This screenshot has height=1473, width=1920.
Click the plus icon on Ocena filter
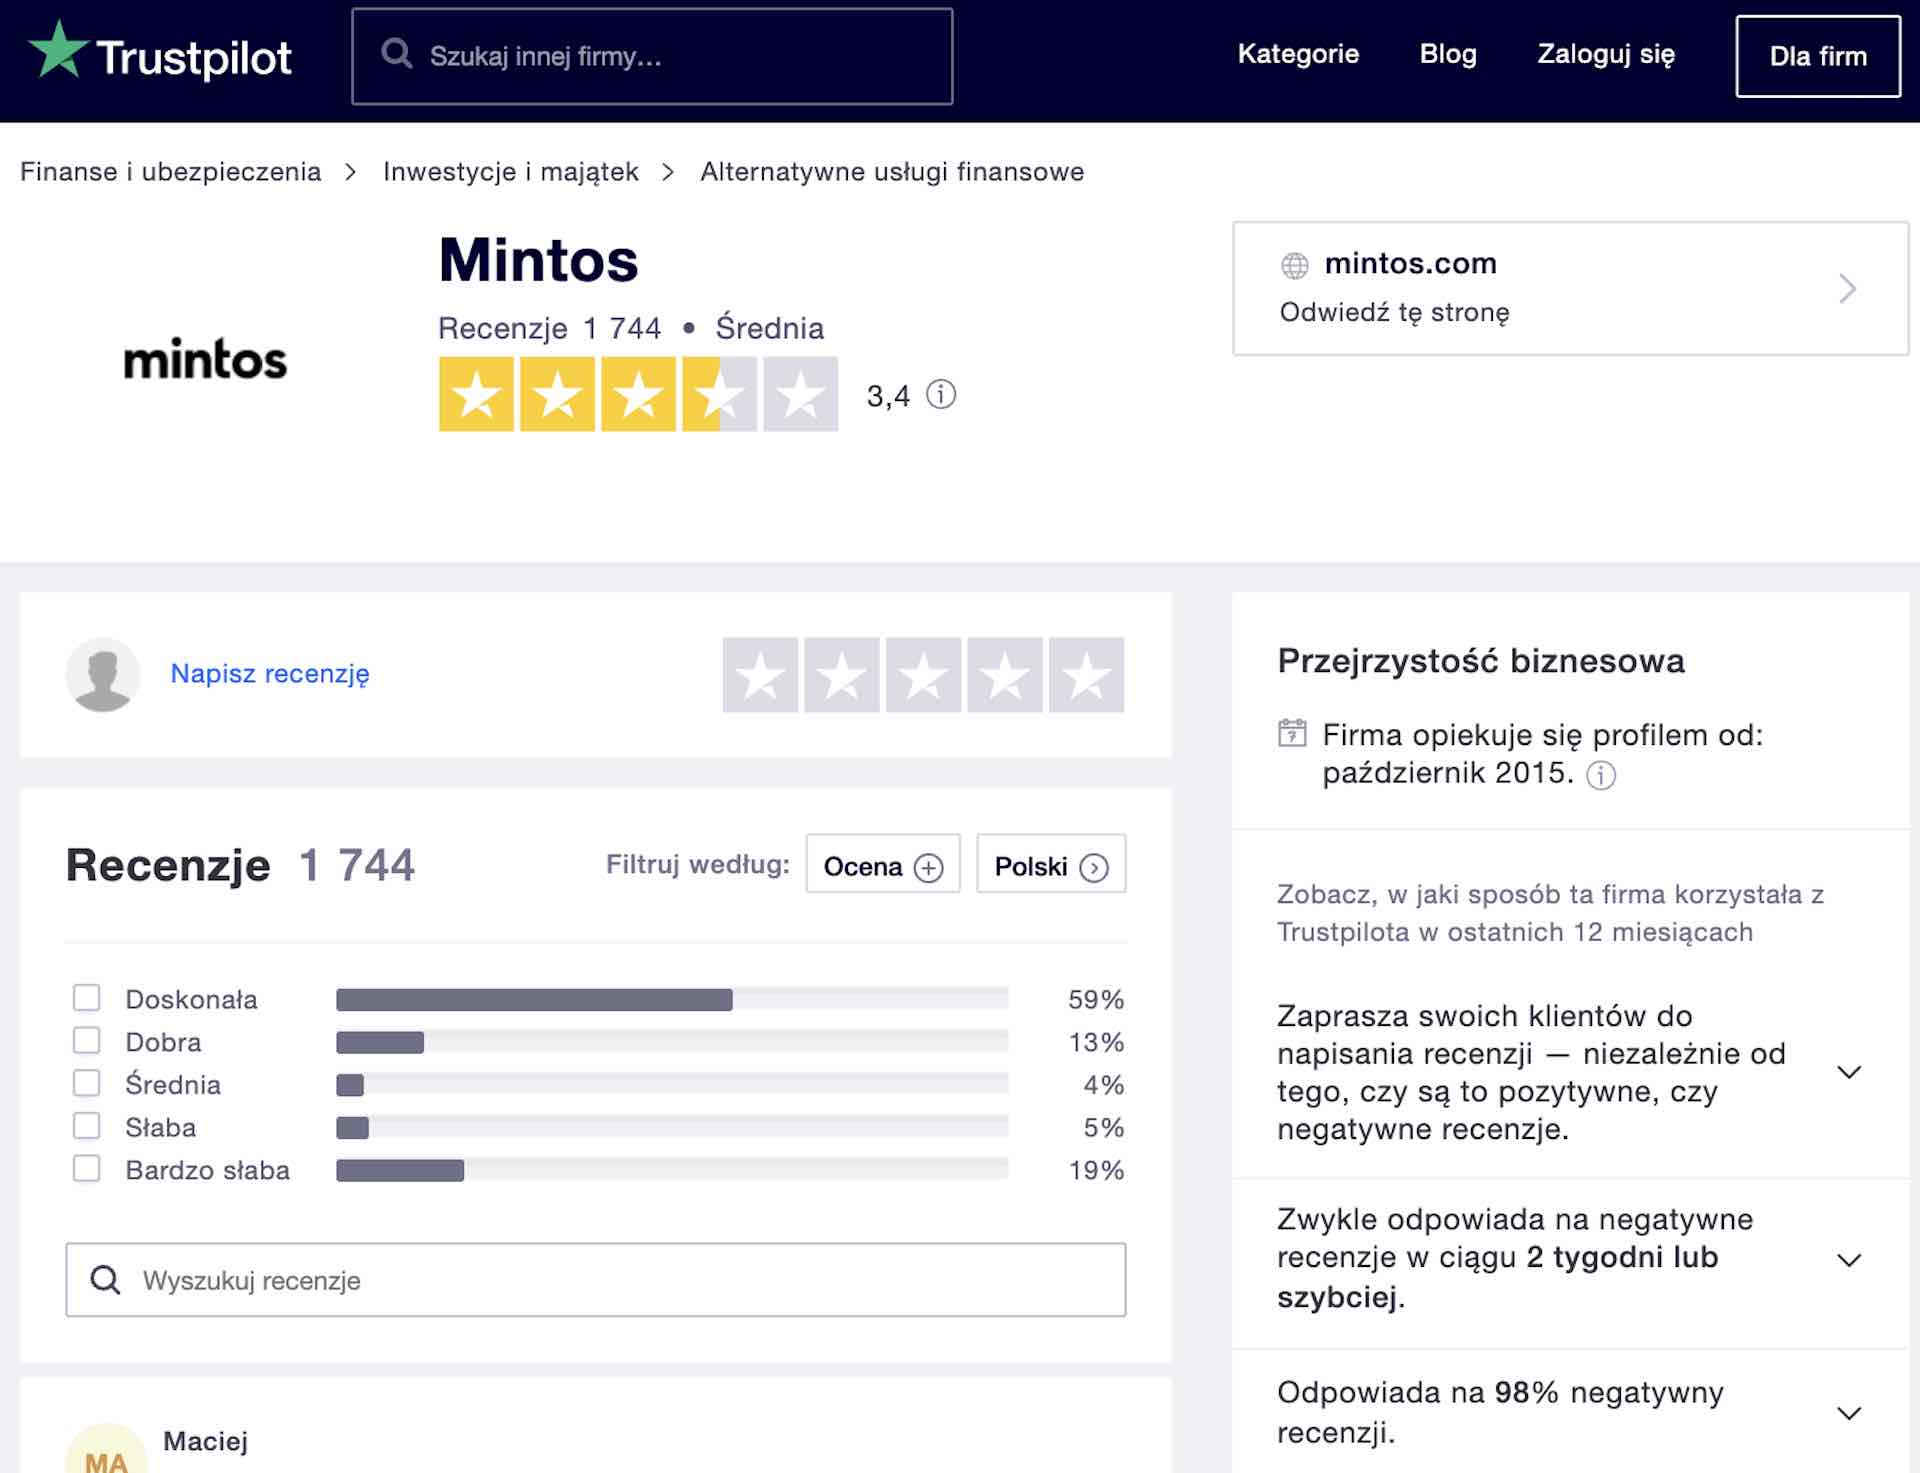point(929,867)
